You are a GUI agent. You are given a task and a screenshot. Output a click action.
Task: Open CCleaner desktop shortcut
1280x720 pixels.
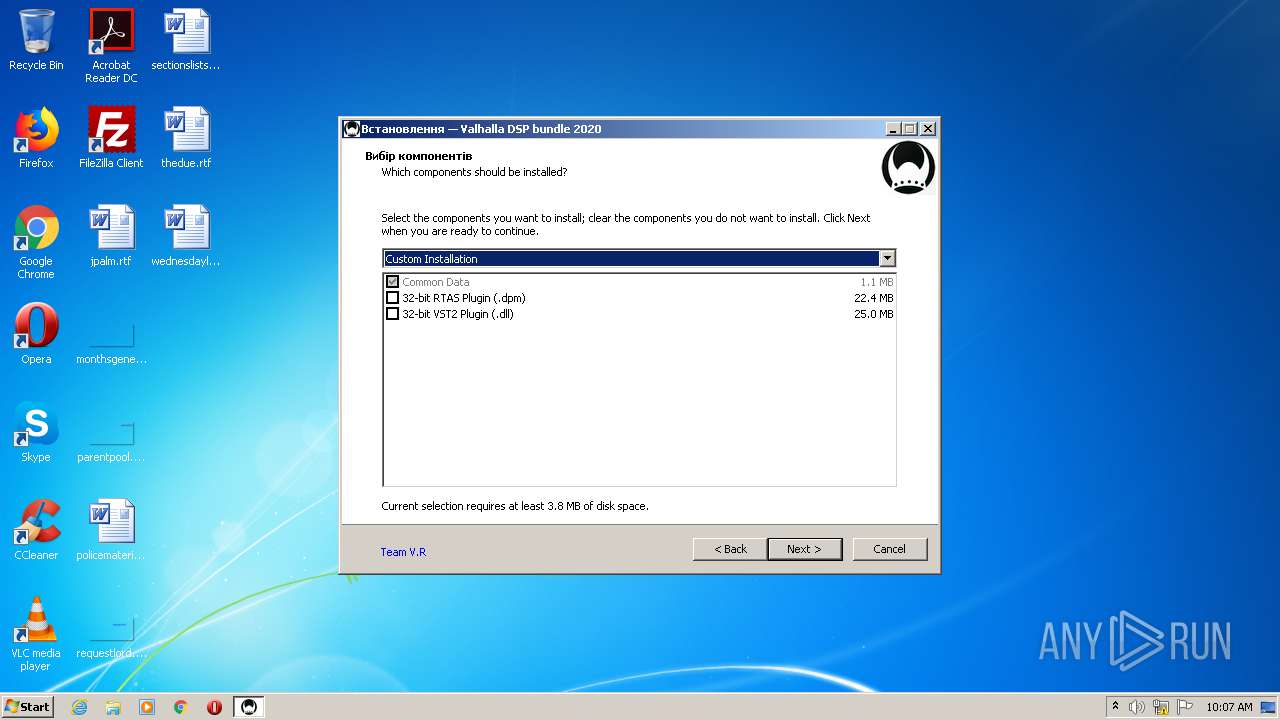click(36, 530)
